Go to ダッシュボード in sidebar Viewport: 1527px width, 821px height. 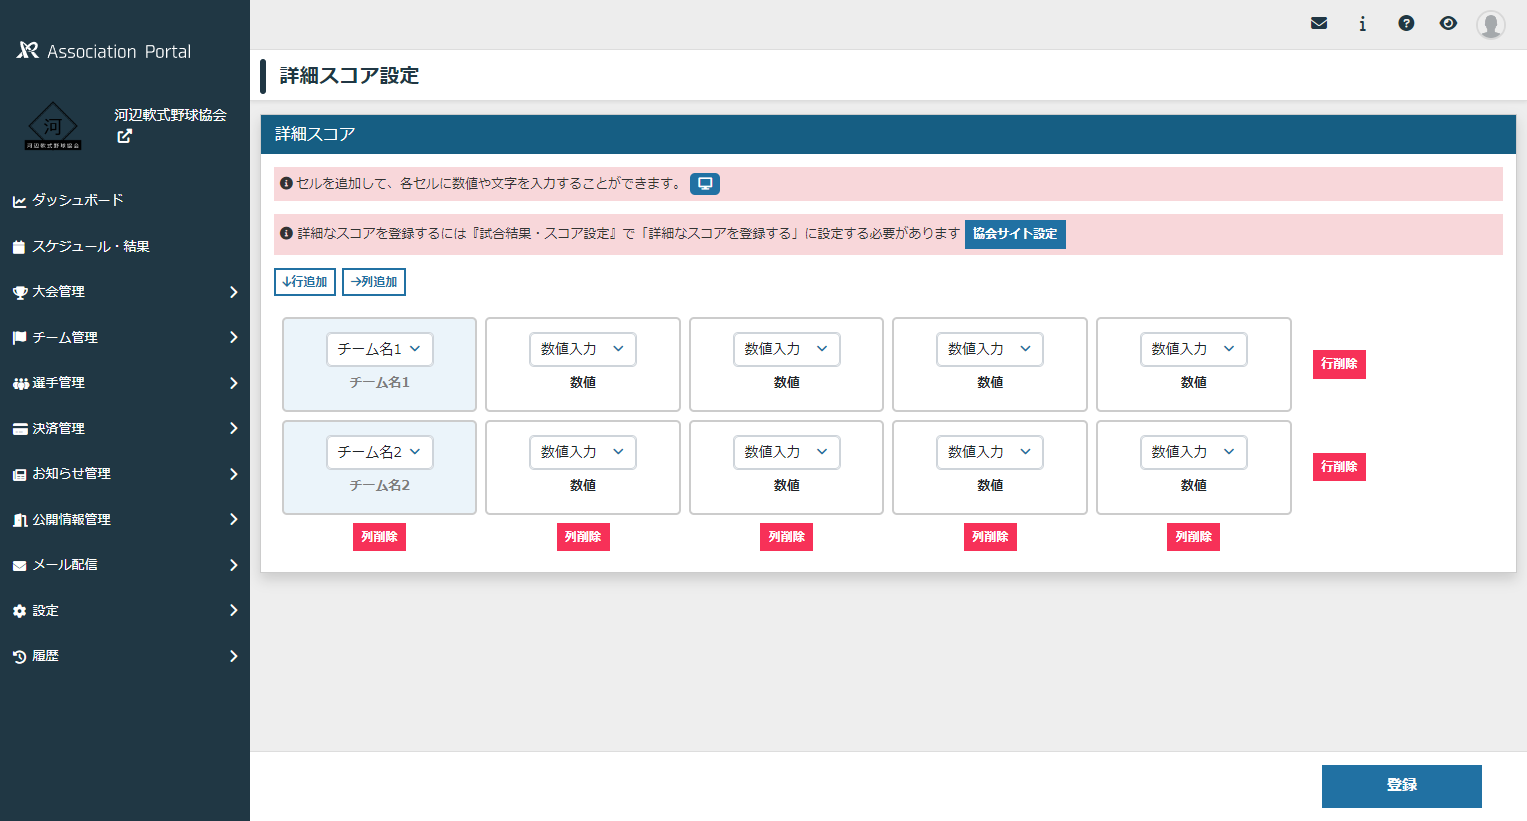point(78,200)
